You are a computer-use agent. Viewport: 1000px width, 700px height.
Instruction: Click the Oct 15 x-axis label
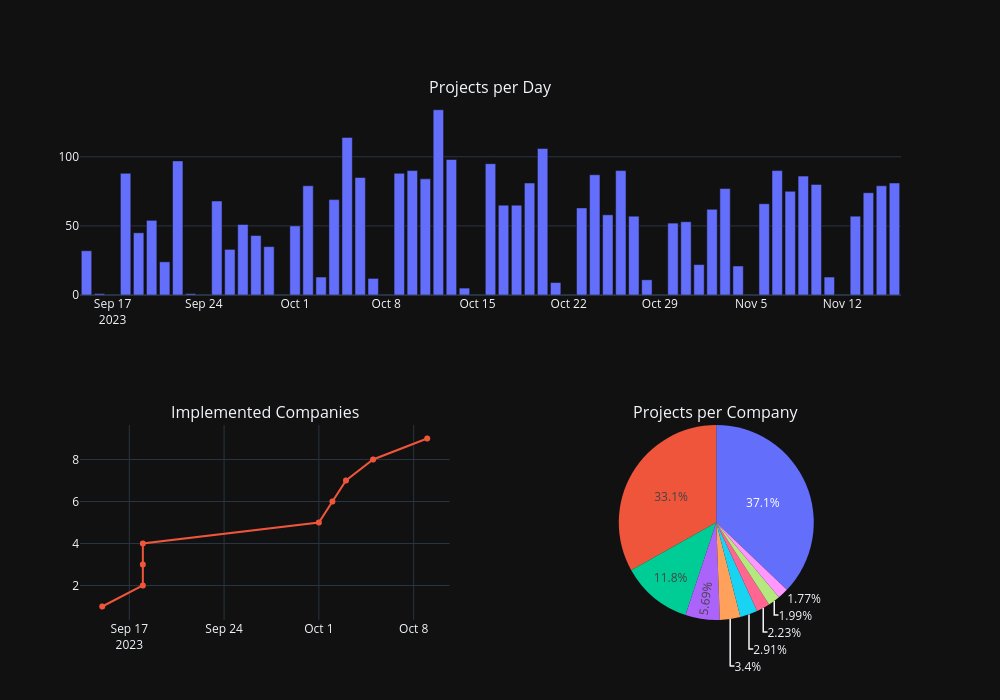[x=477, y=304]
